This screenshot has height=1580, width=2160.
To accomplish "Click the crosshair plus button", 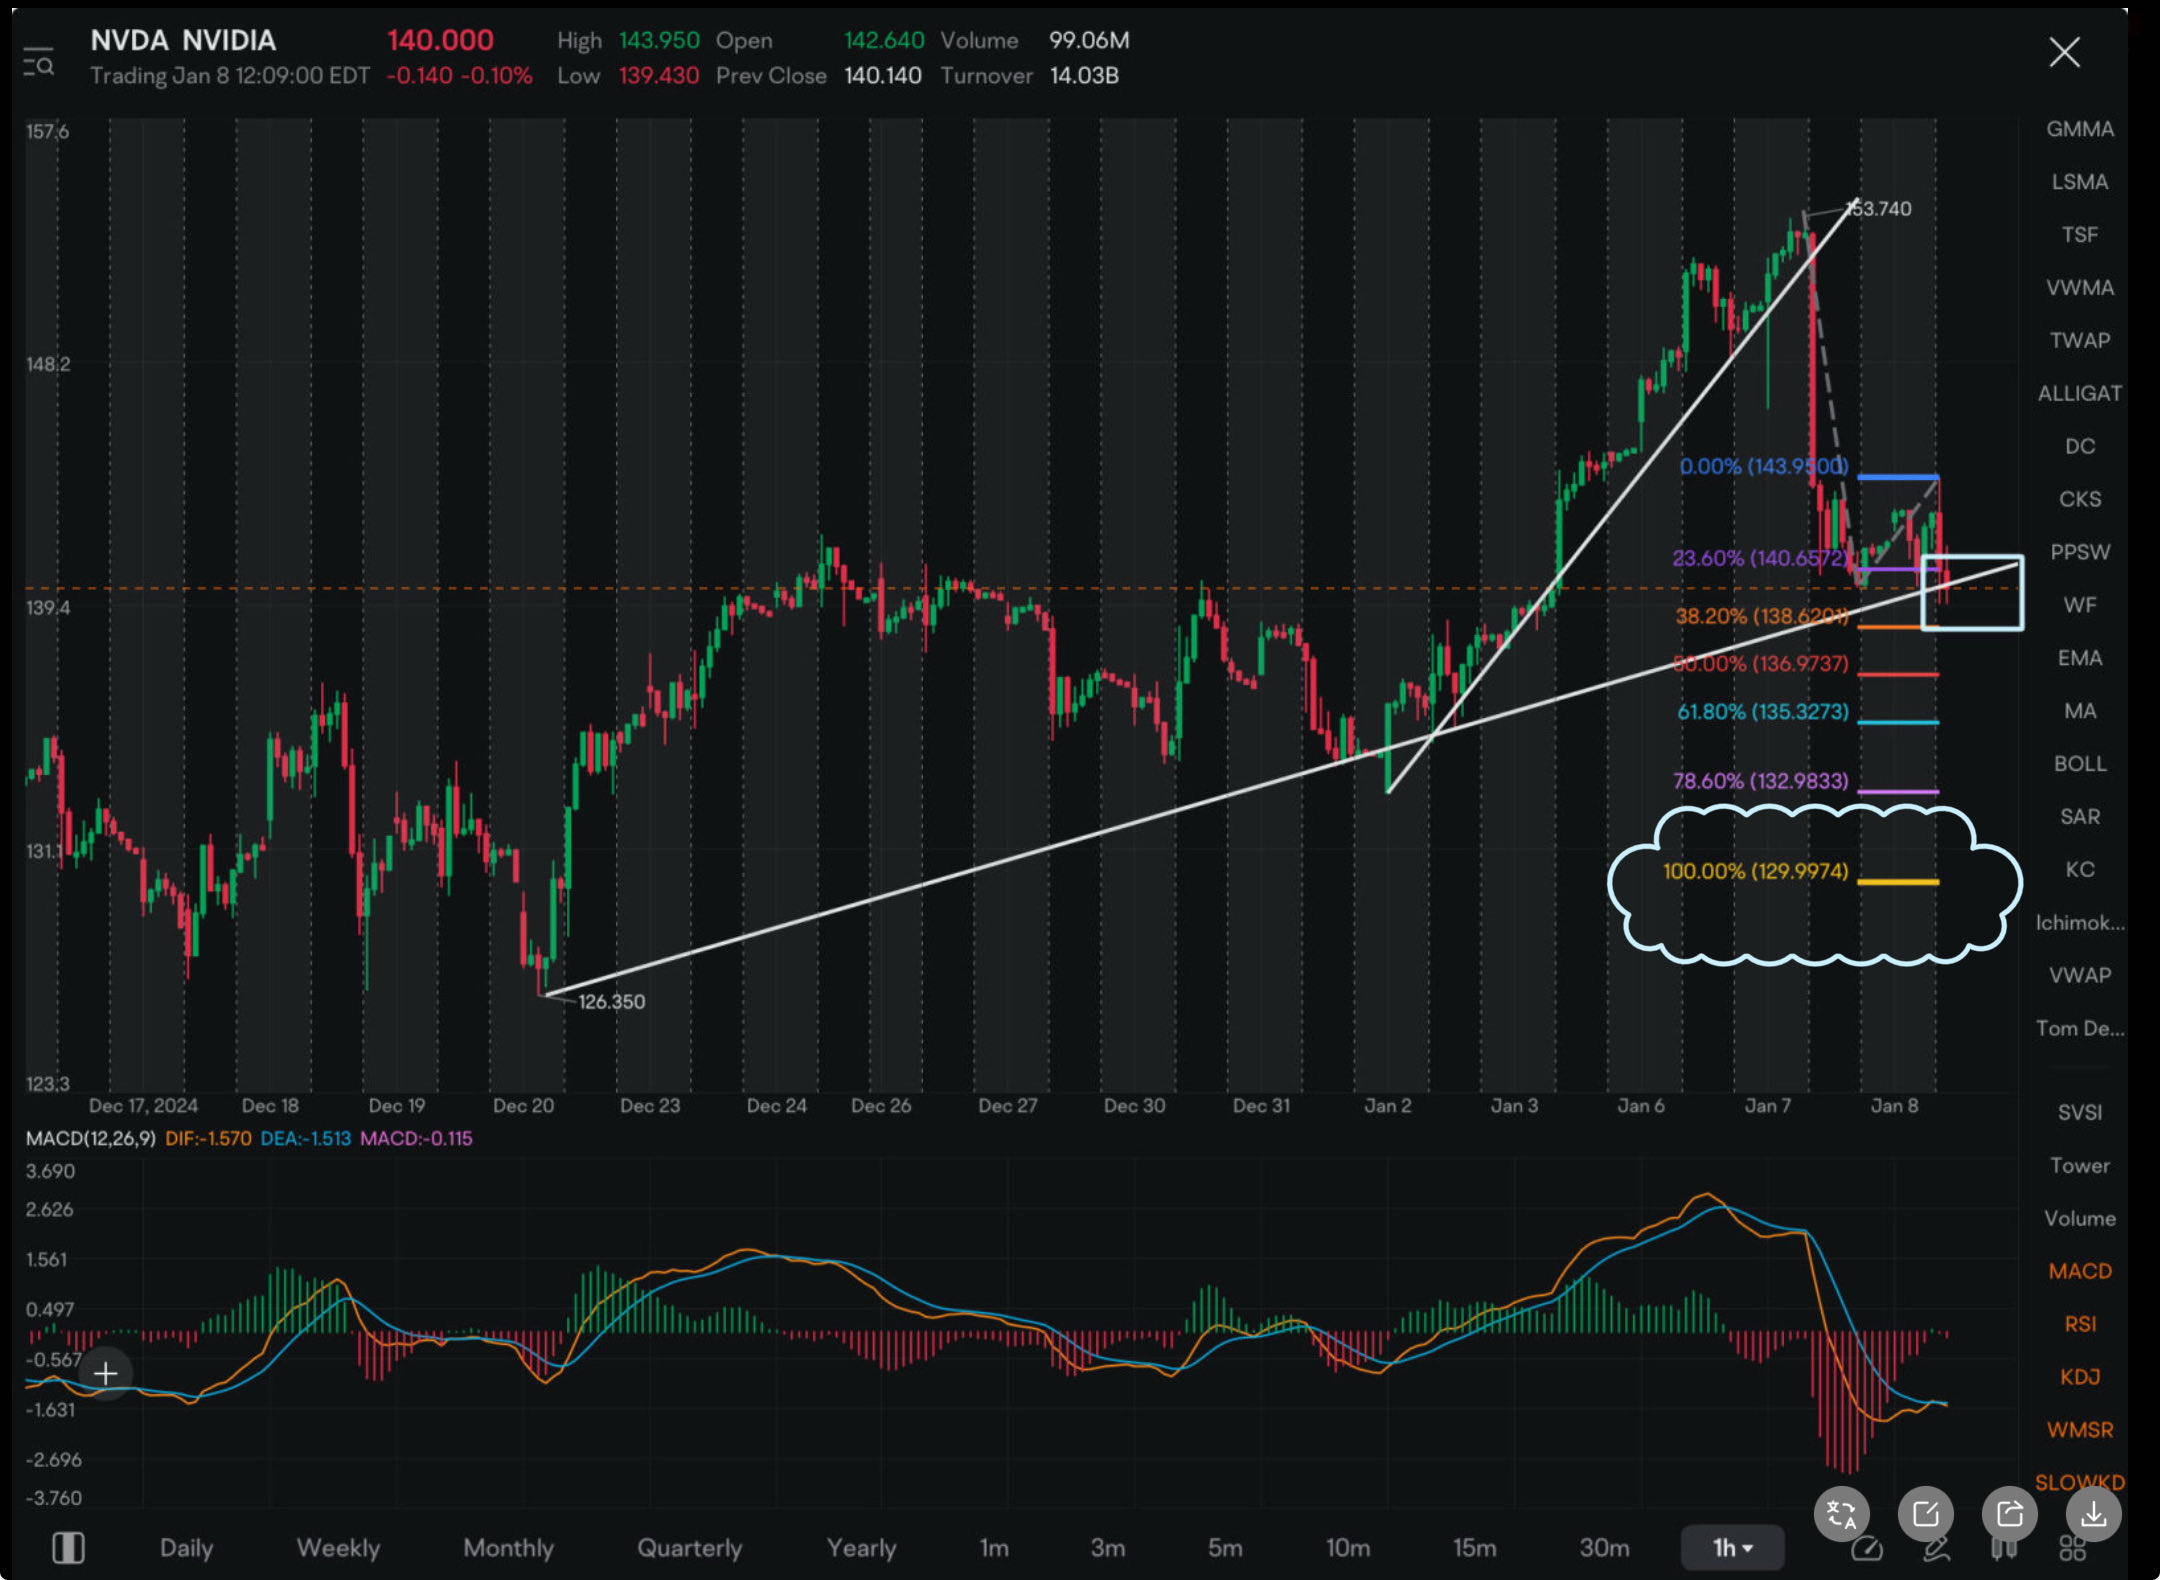I will (105, 1373).
